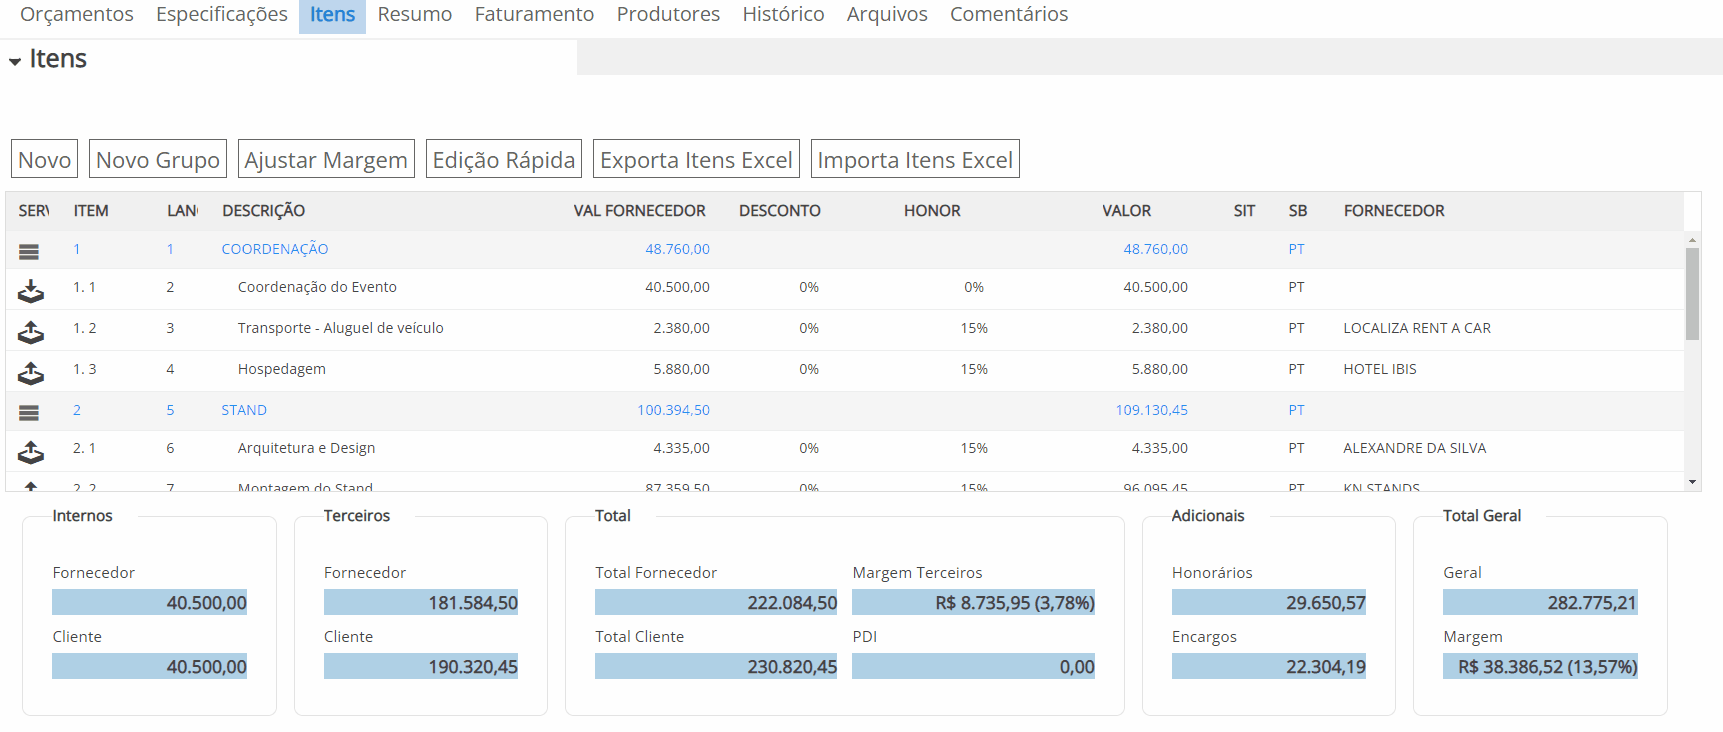Open the Arquivos tab
The height and width of the screenshot is (732, 1723).
(x=887, y=14)
